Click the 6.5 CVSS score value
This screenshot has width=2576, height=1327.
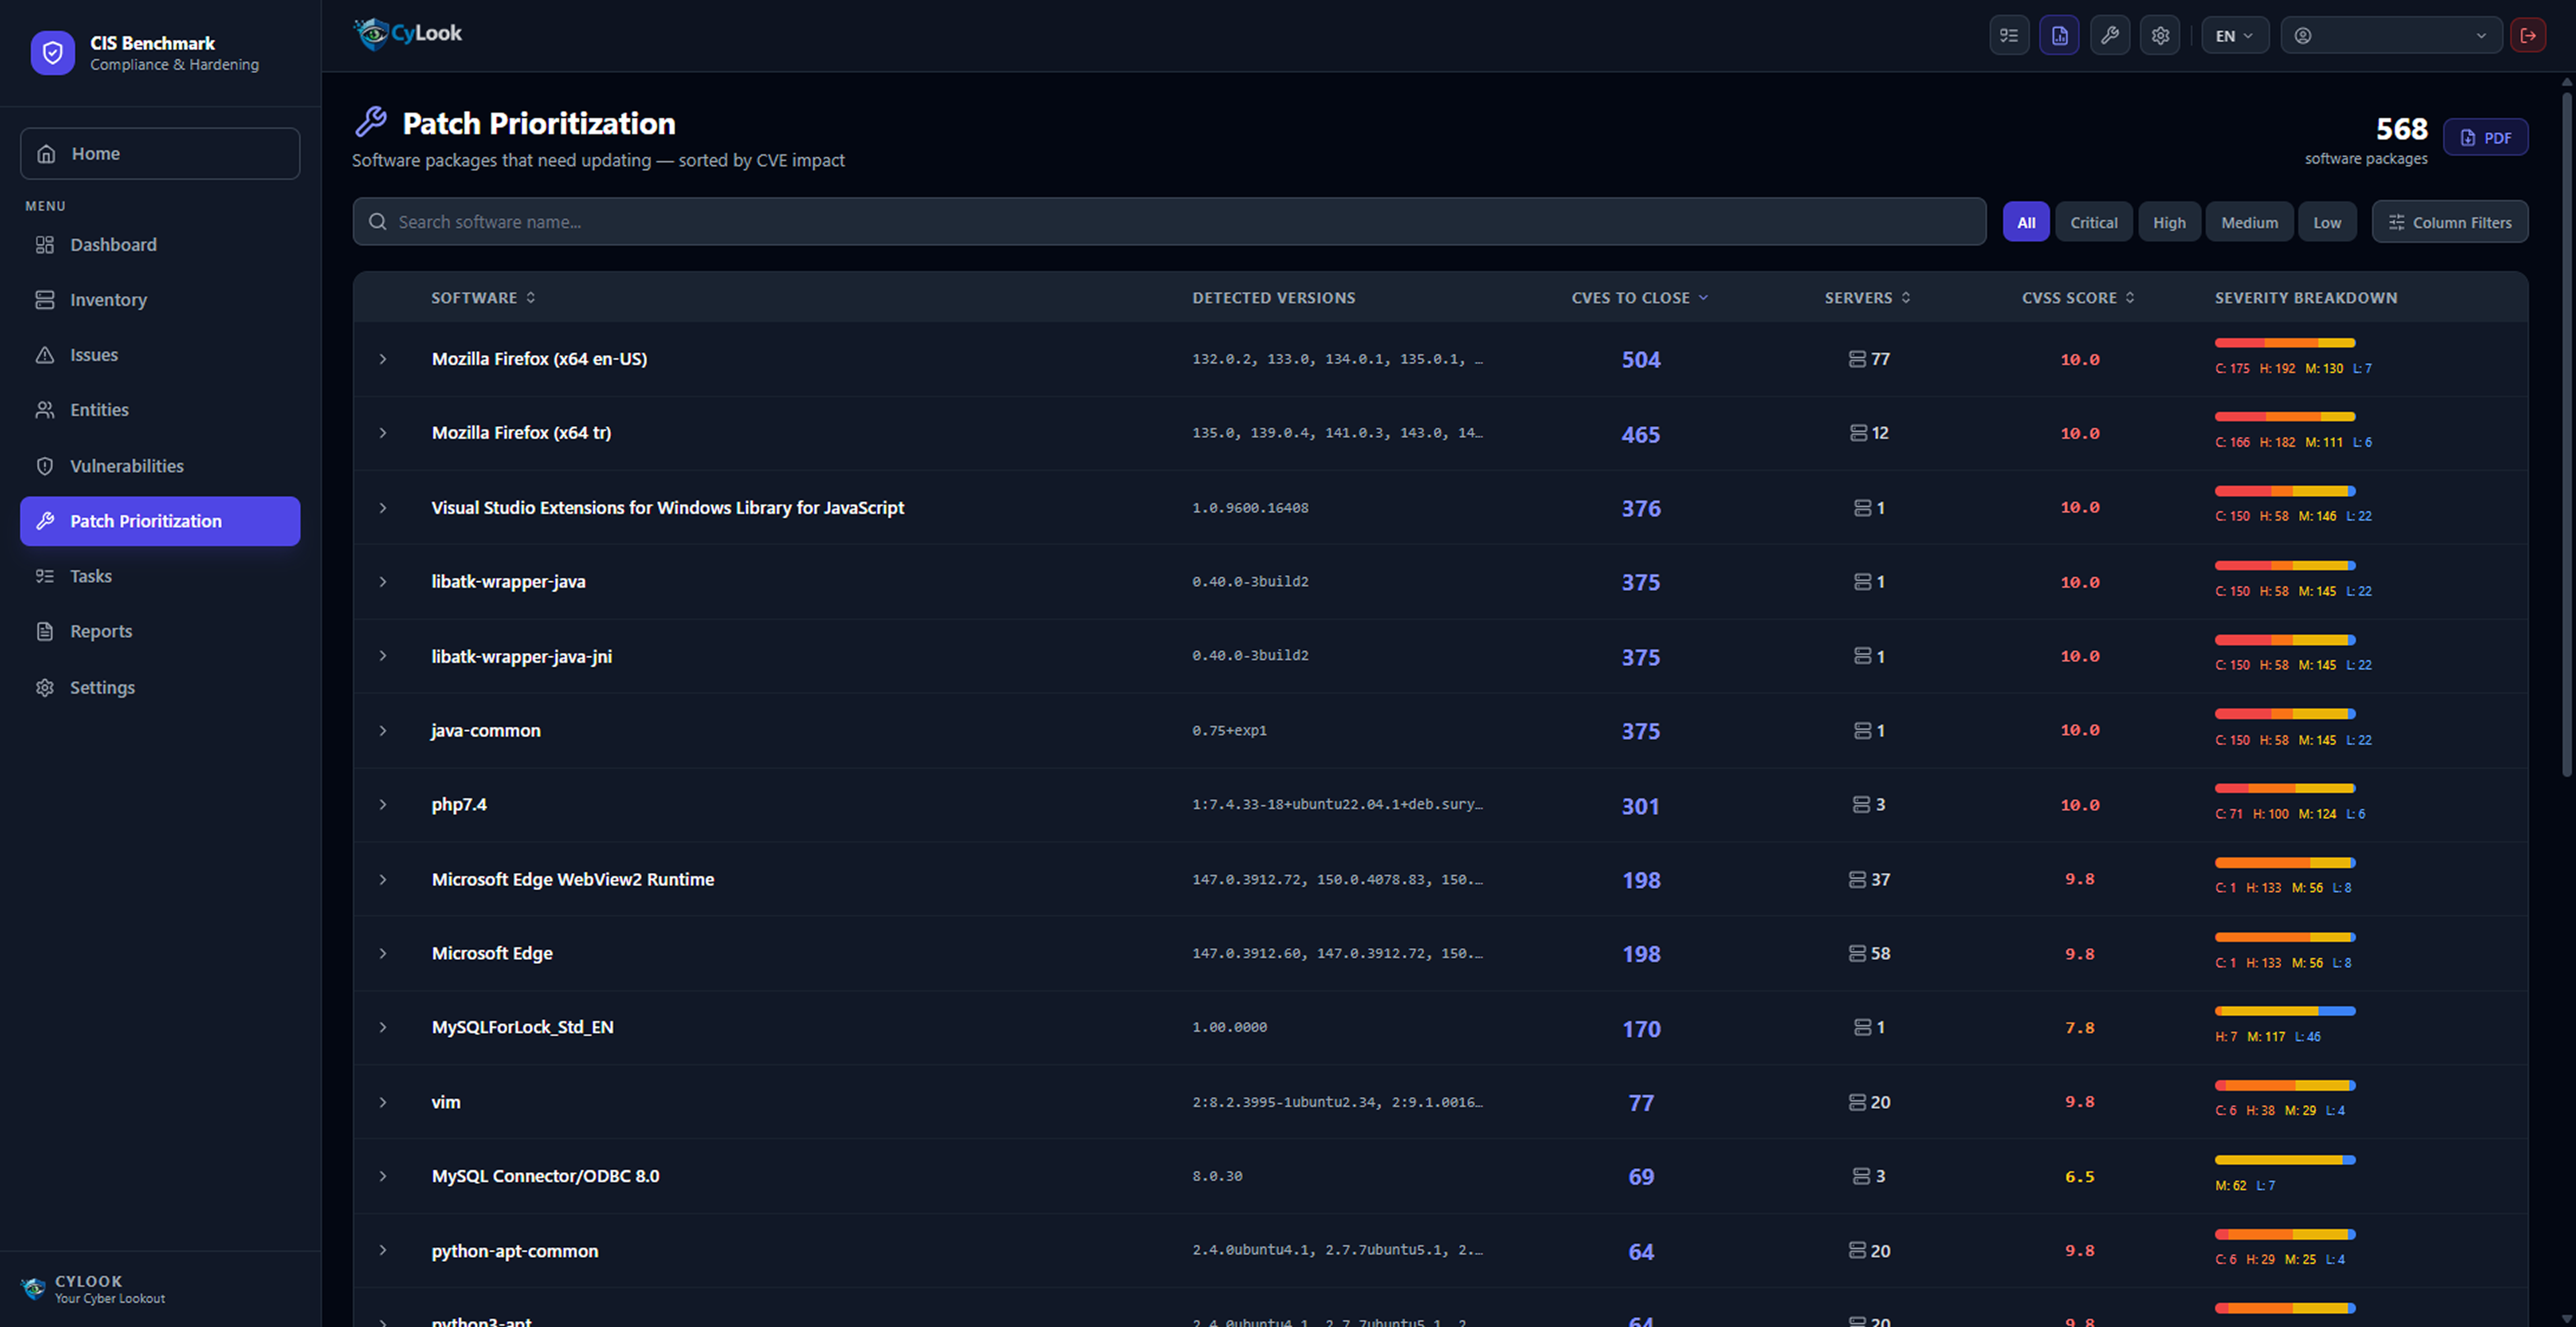point(2080,1177)
